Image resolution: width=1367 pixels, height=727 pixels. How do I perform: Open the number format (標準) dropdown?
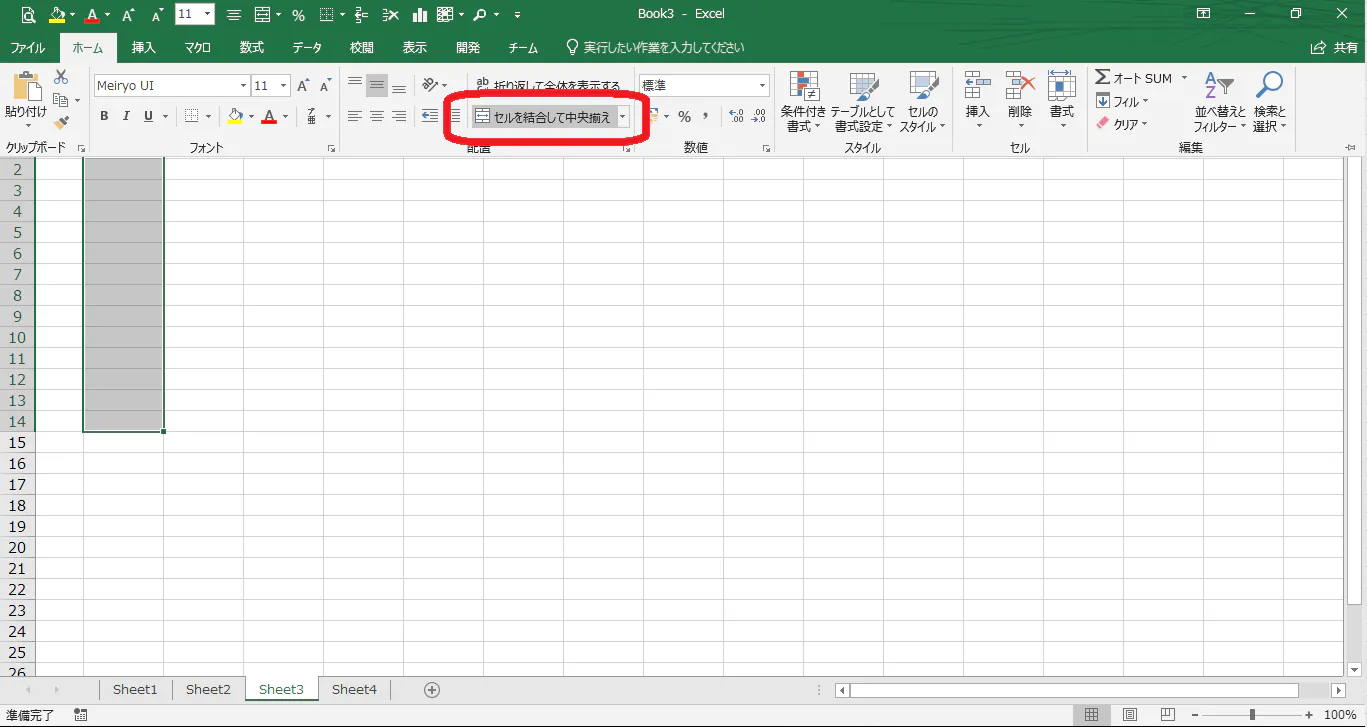(x=763, y=86)
